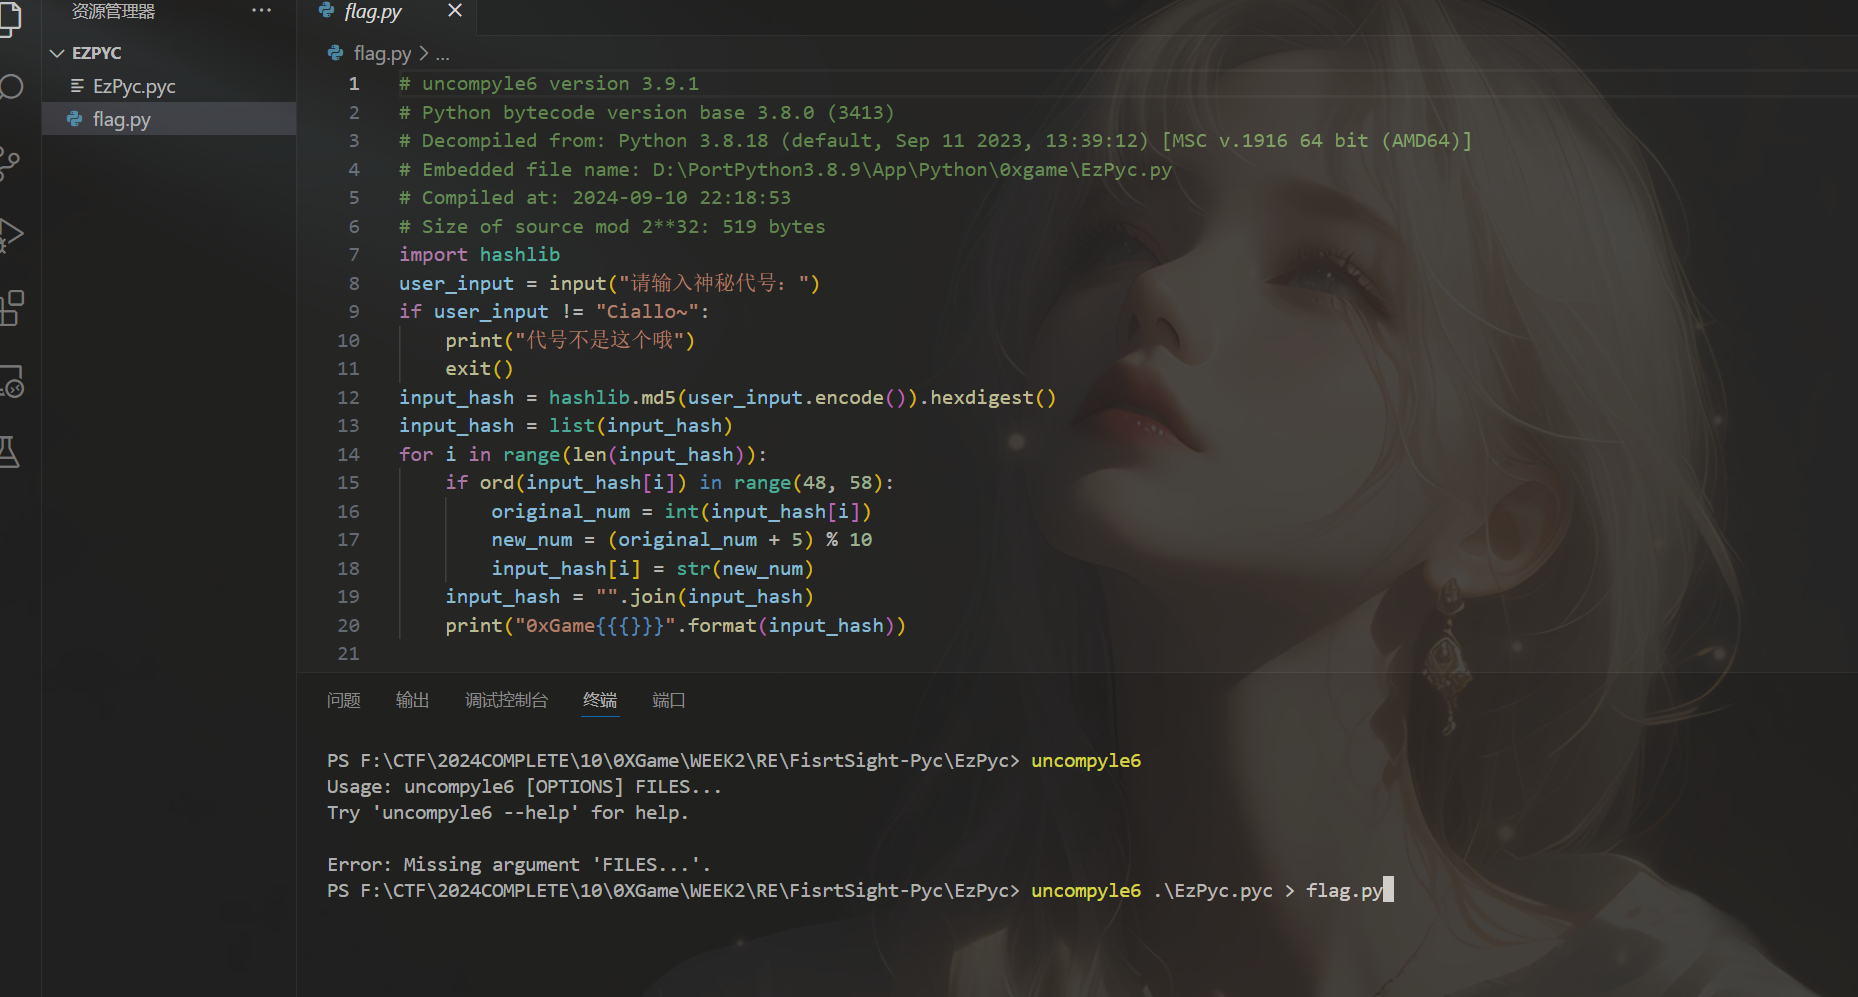
Task: Click the breadcrumb ellipsis symbol
Action: [442, 54]
